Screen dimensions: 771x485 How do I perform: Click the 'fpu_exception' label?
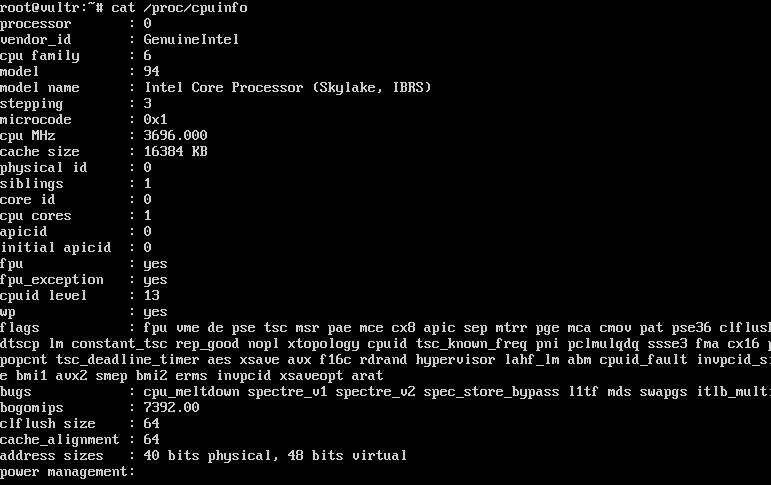(x=52, y=279)
